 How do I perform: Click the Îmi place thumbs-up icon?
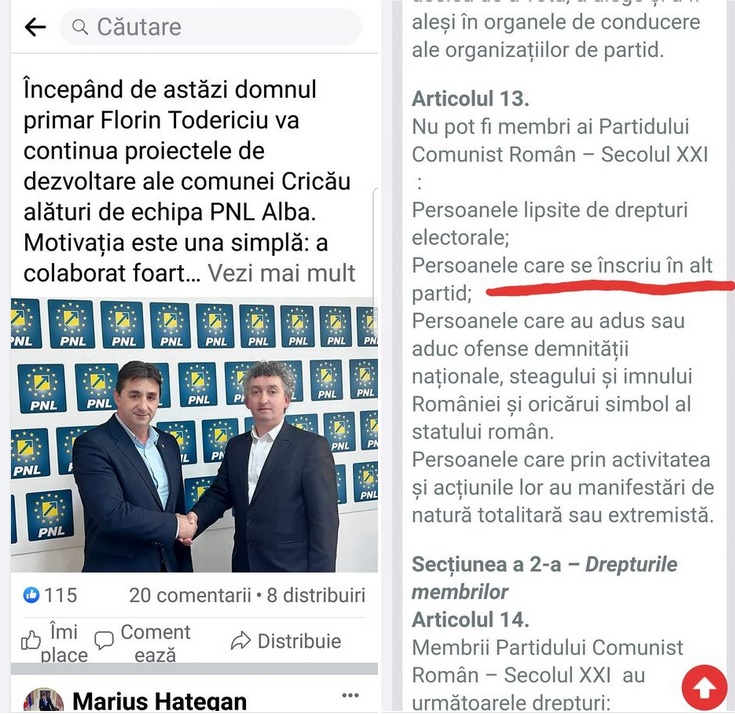click(31, 640)
